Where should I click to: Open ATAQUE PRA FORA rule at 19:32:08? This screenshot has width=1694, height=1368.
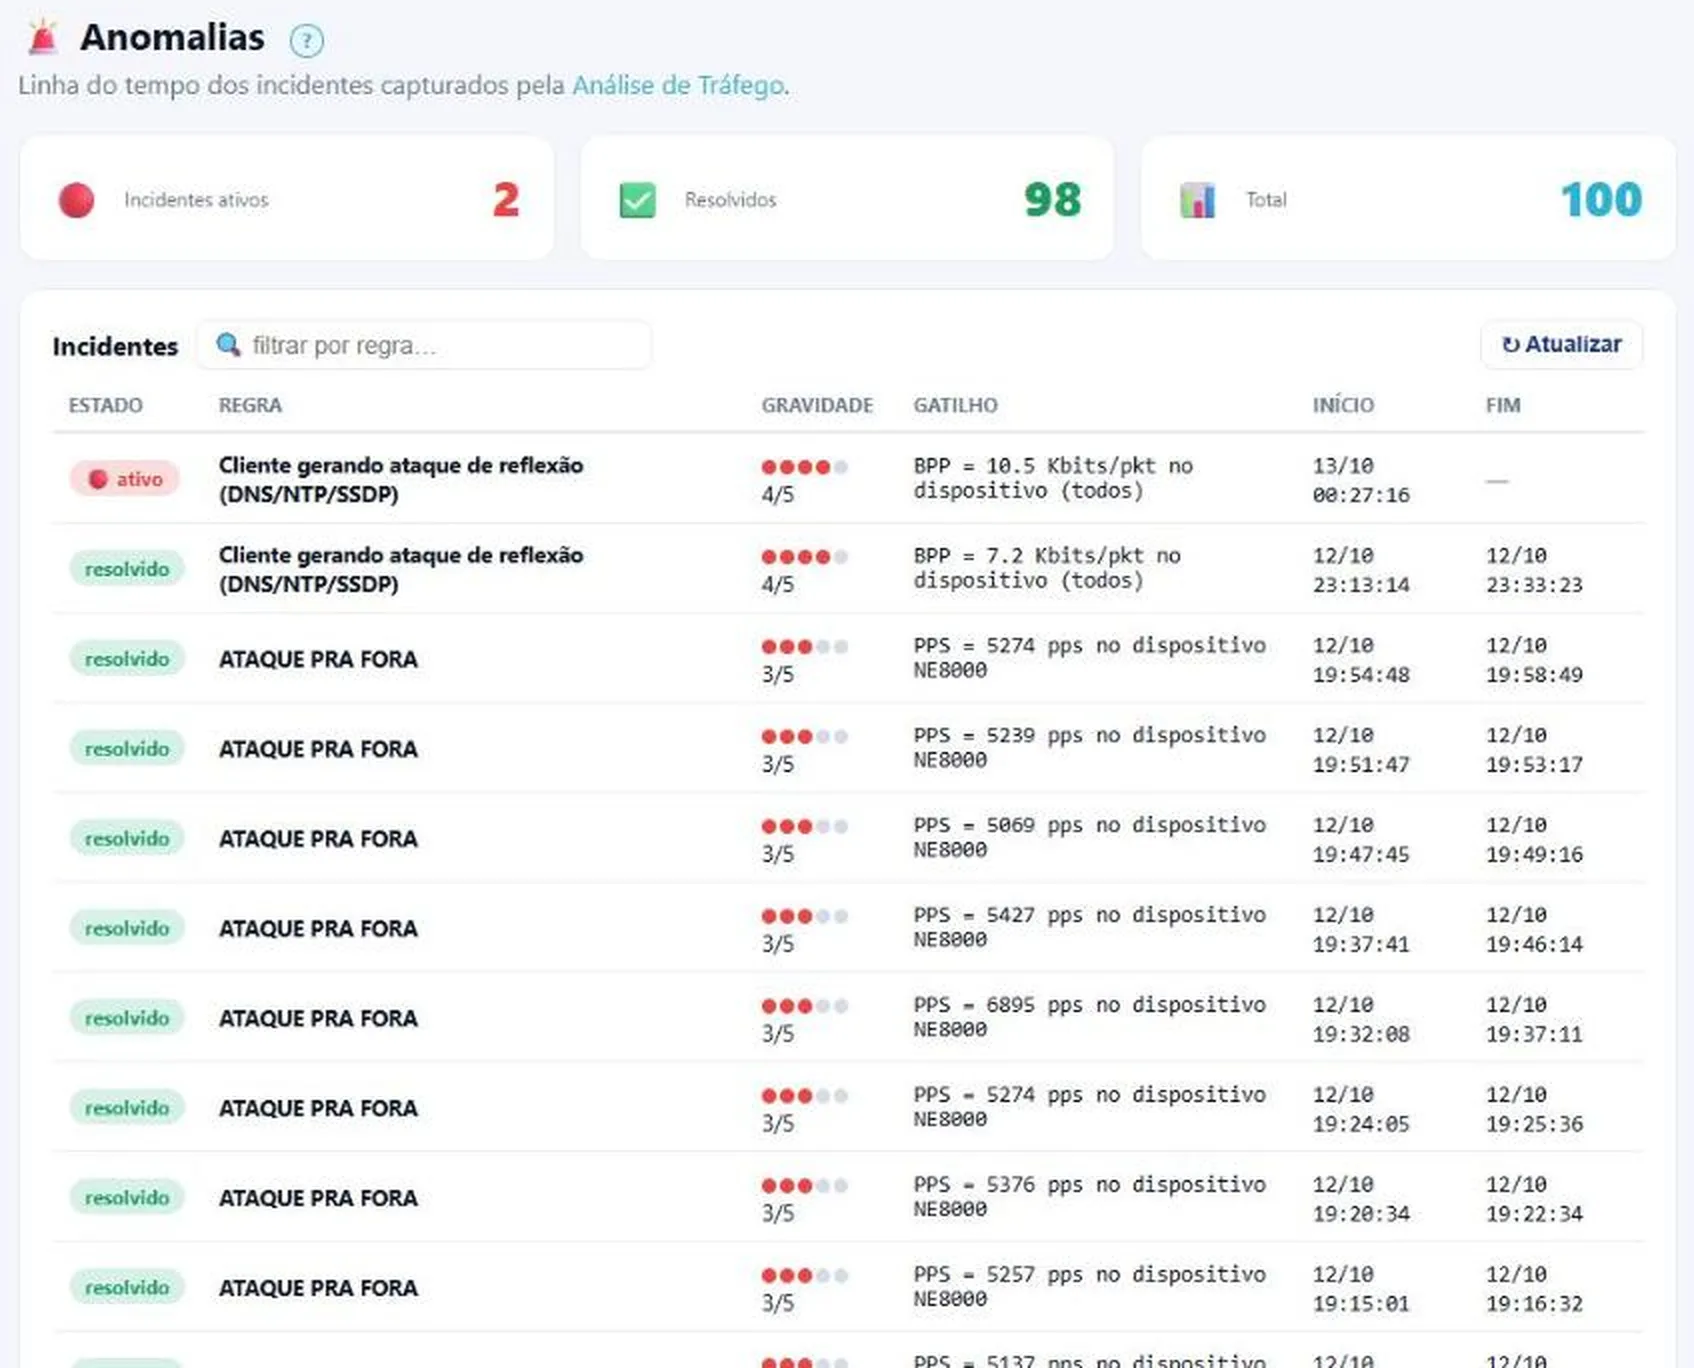(318, 1018)
